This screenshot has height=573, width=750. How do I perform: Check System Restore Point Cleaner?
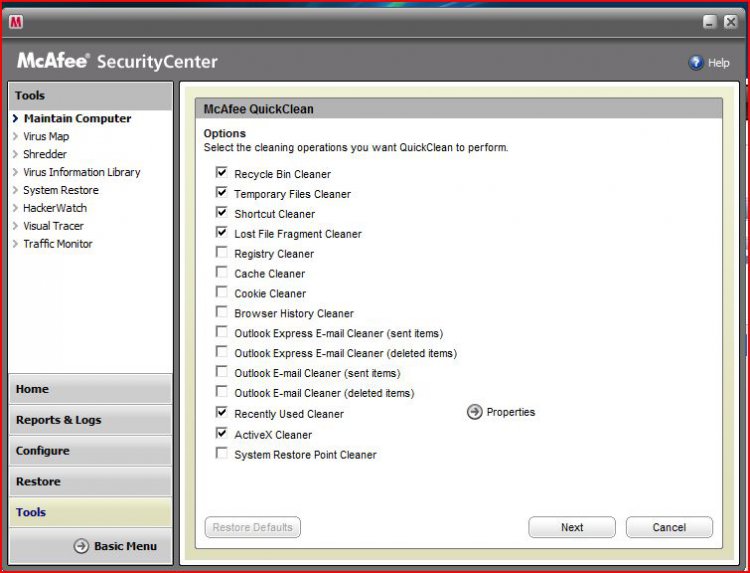point(221,453)
